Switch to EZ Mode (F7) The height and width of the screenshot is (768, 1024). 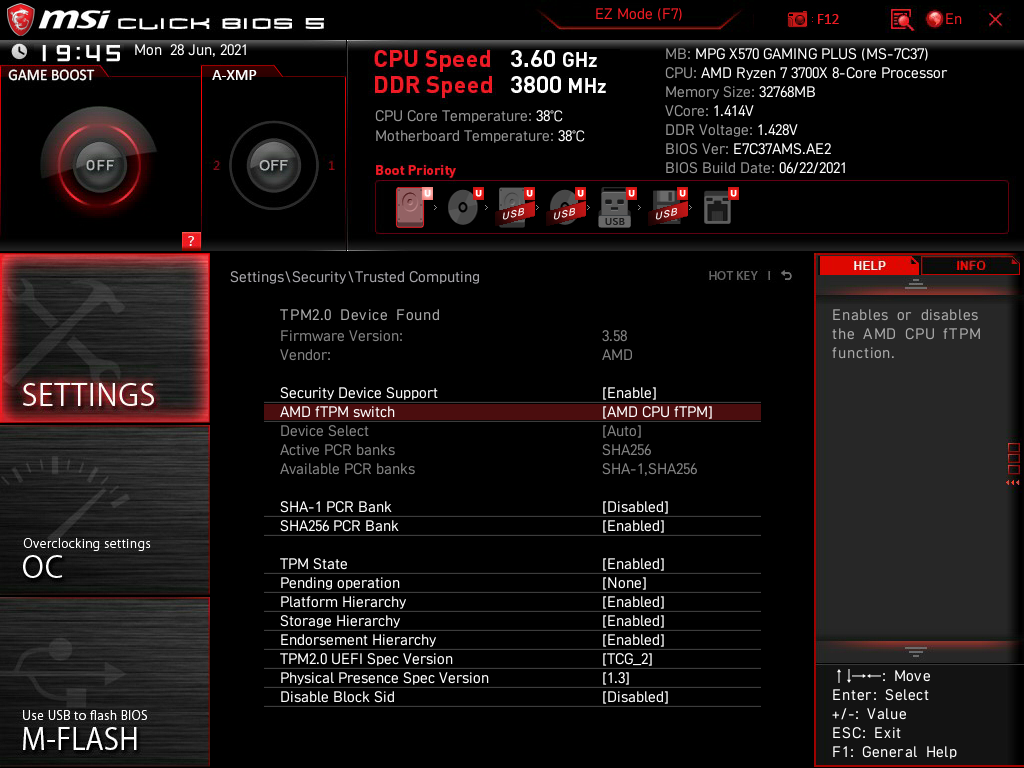click(x=638, y=14)
